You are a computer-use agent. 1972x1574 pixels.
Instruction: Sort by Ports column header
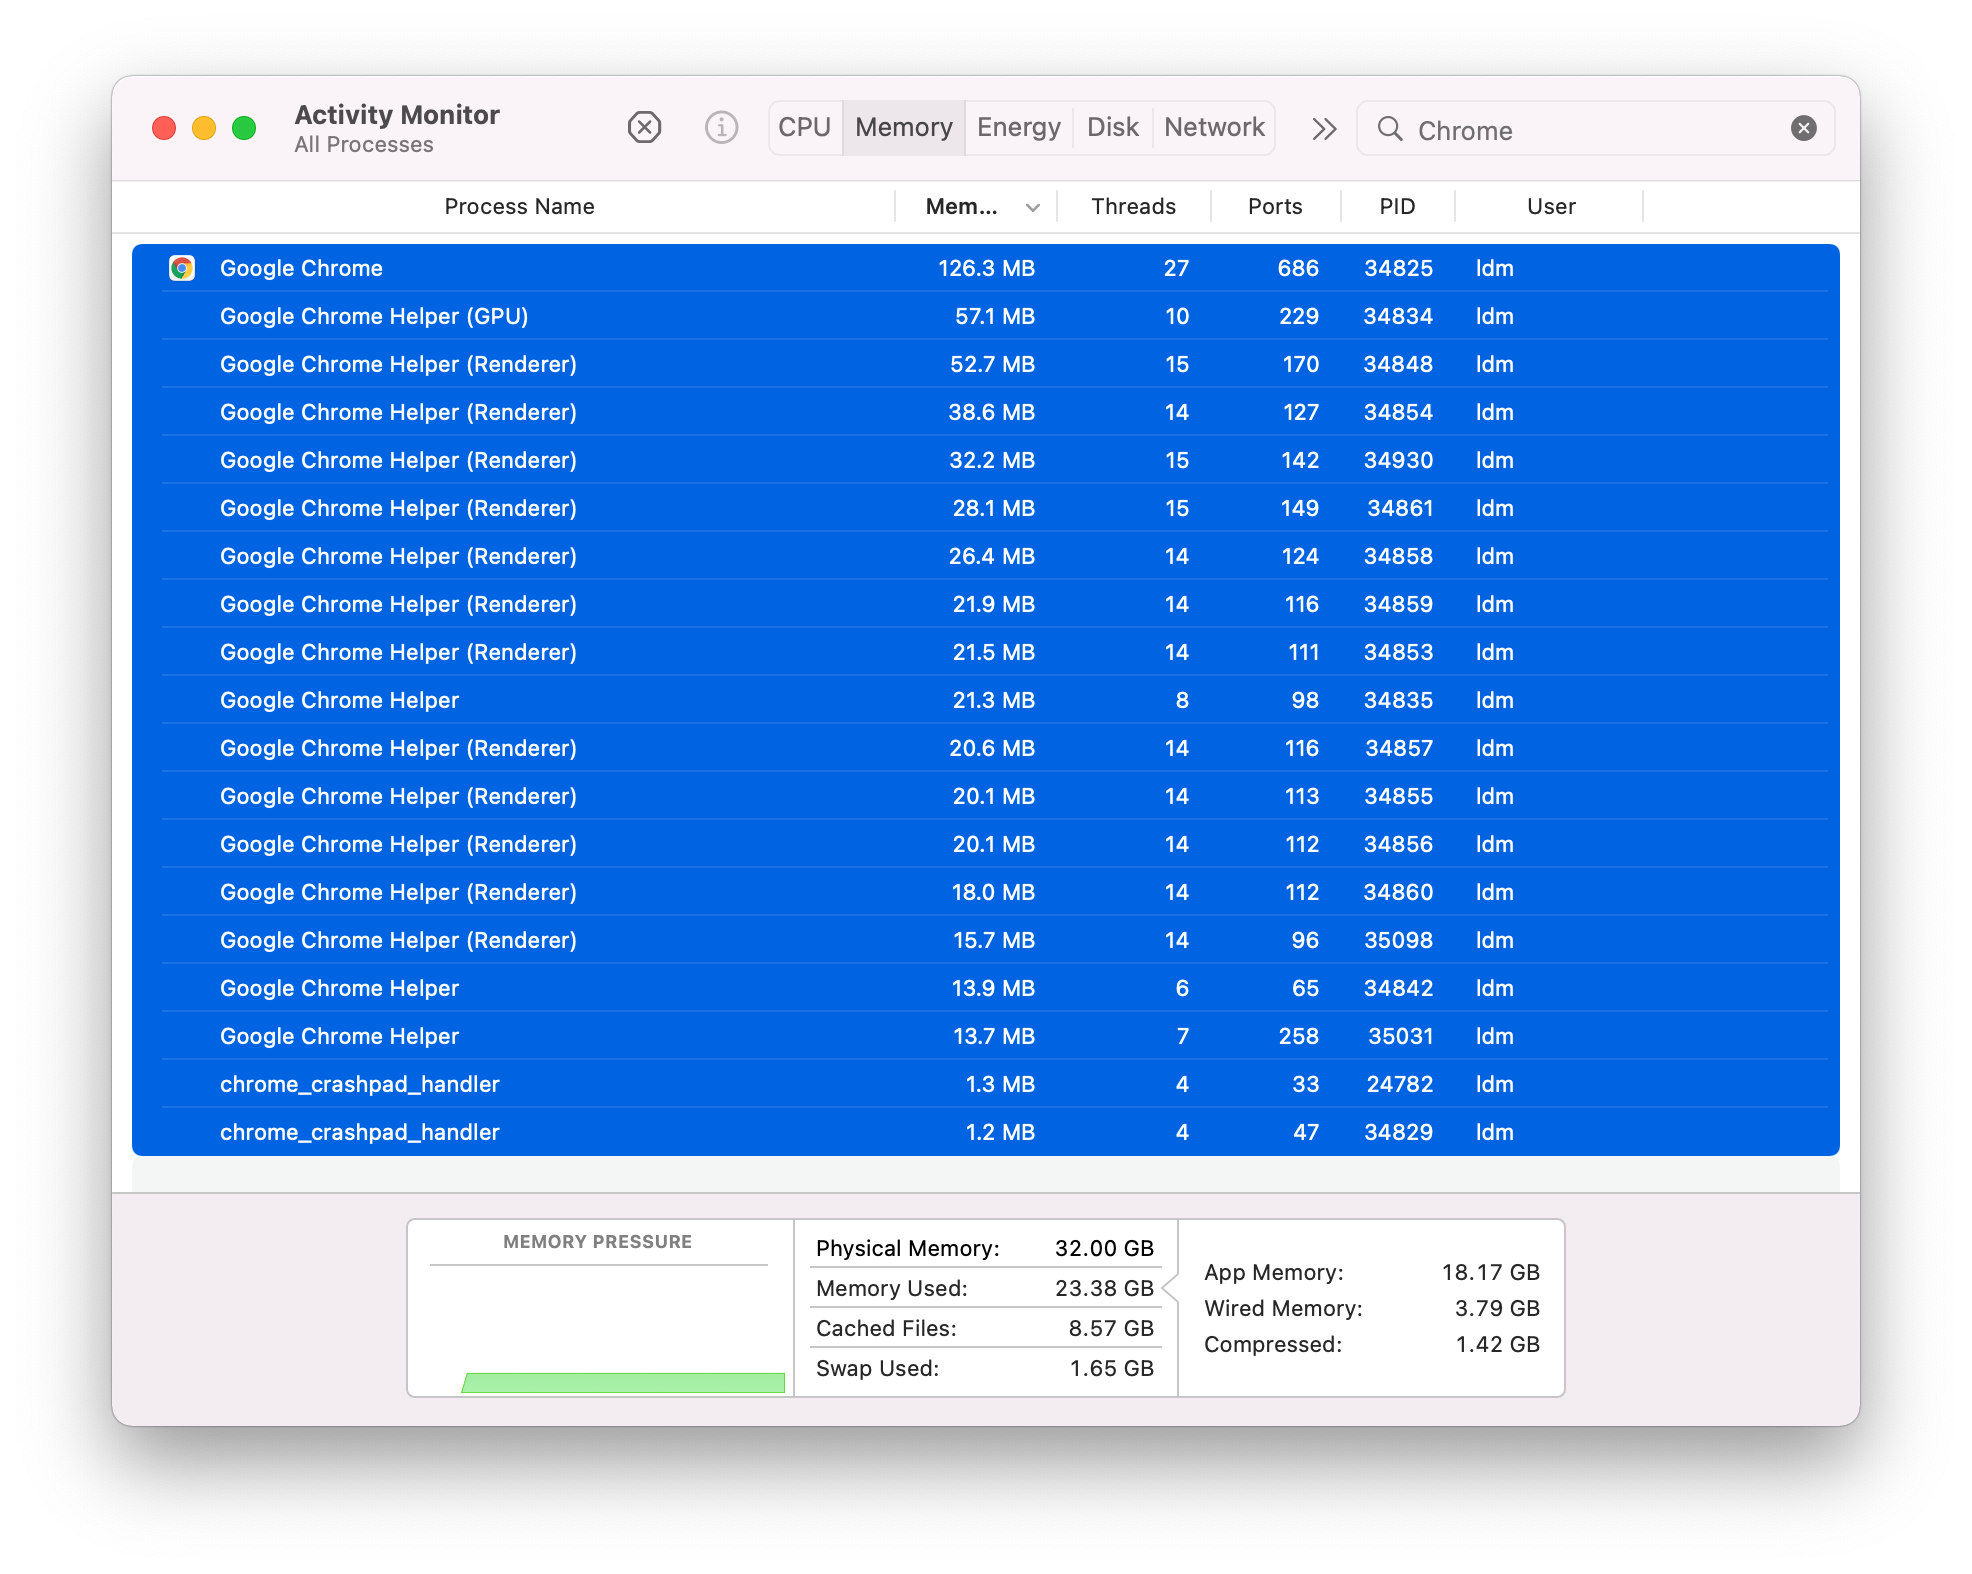pyautogui.click(x=1275, y=207)
